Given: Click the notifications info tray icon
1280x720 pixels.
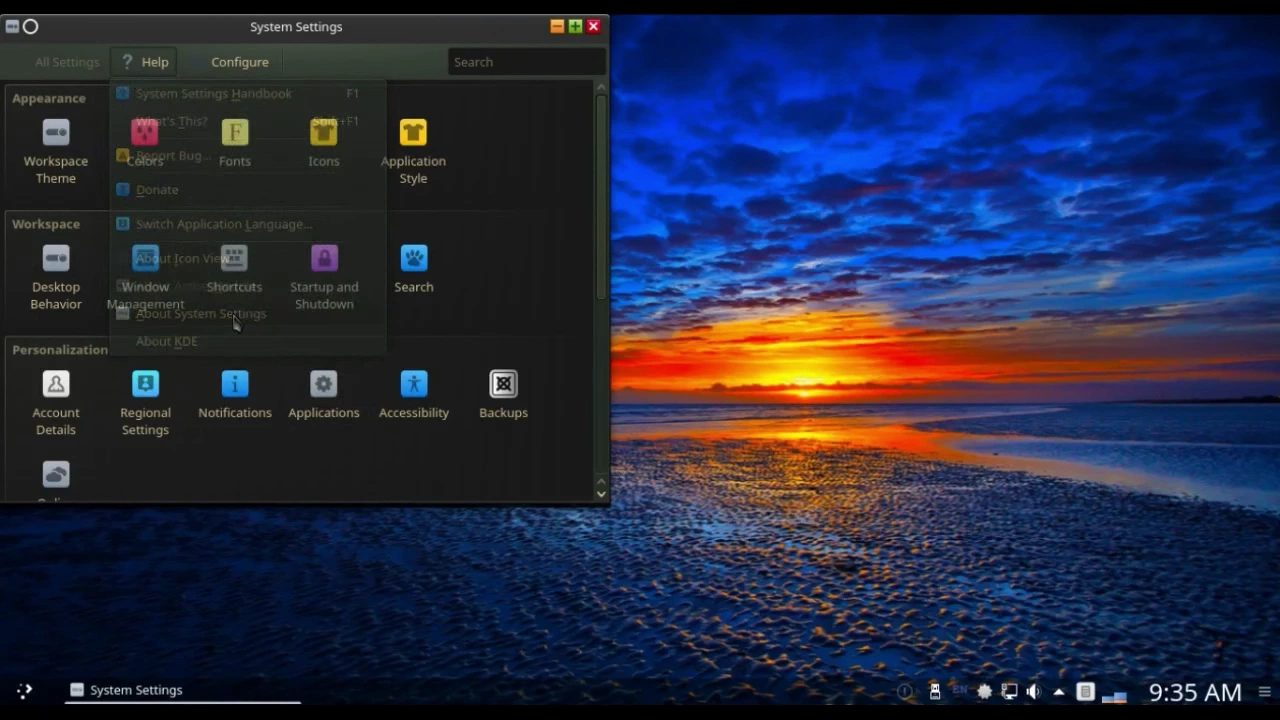Looking at the screenshot, I should coord(905,691).
